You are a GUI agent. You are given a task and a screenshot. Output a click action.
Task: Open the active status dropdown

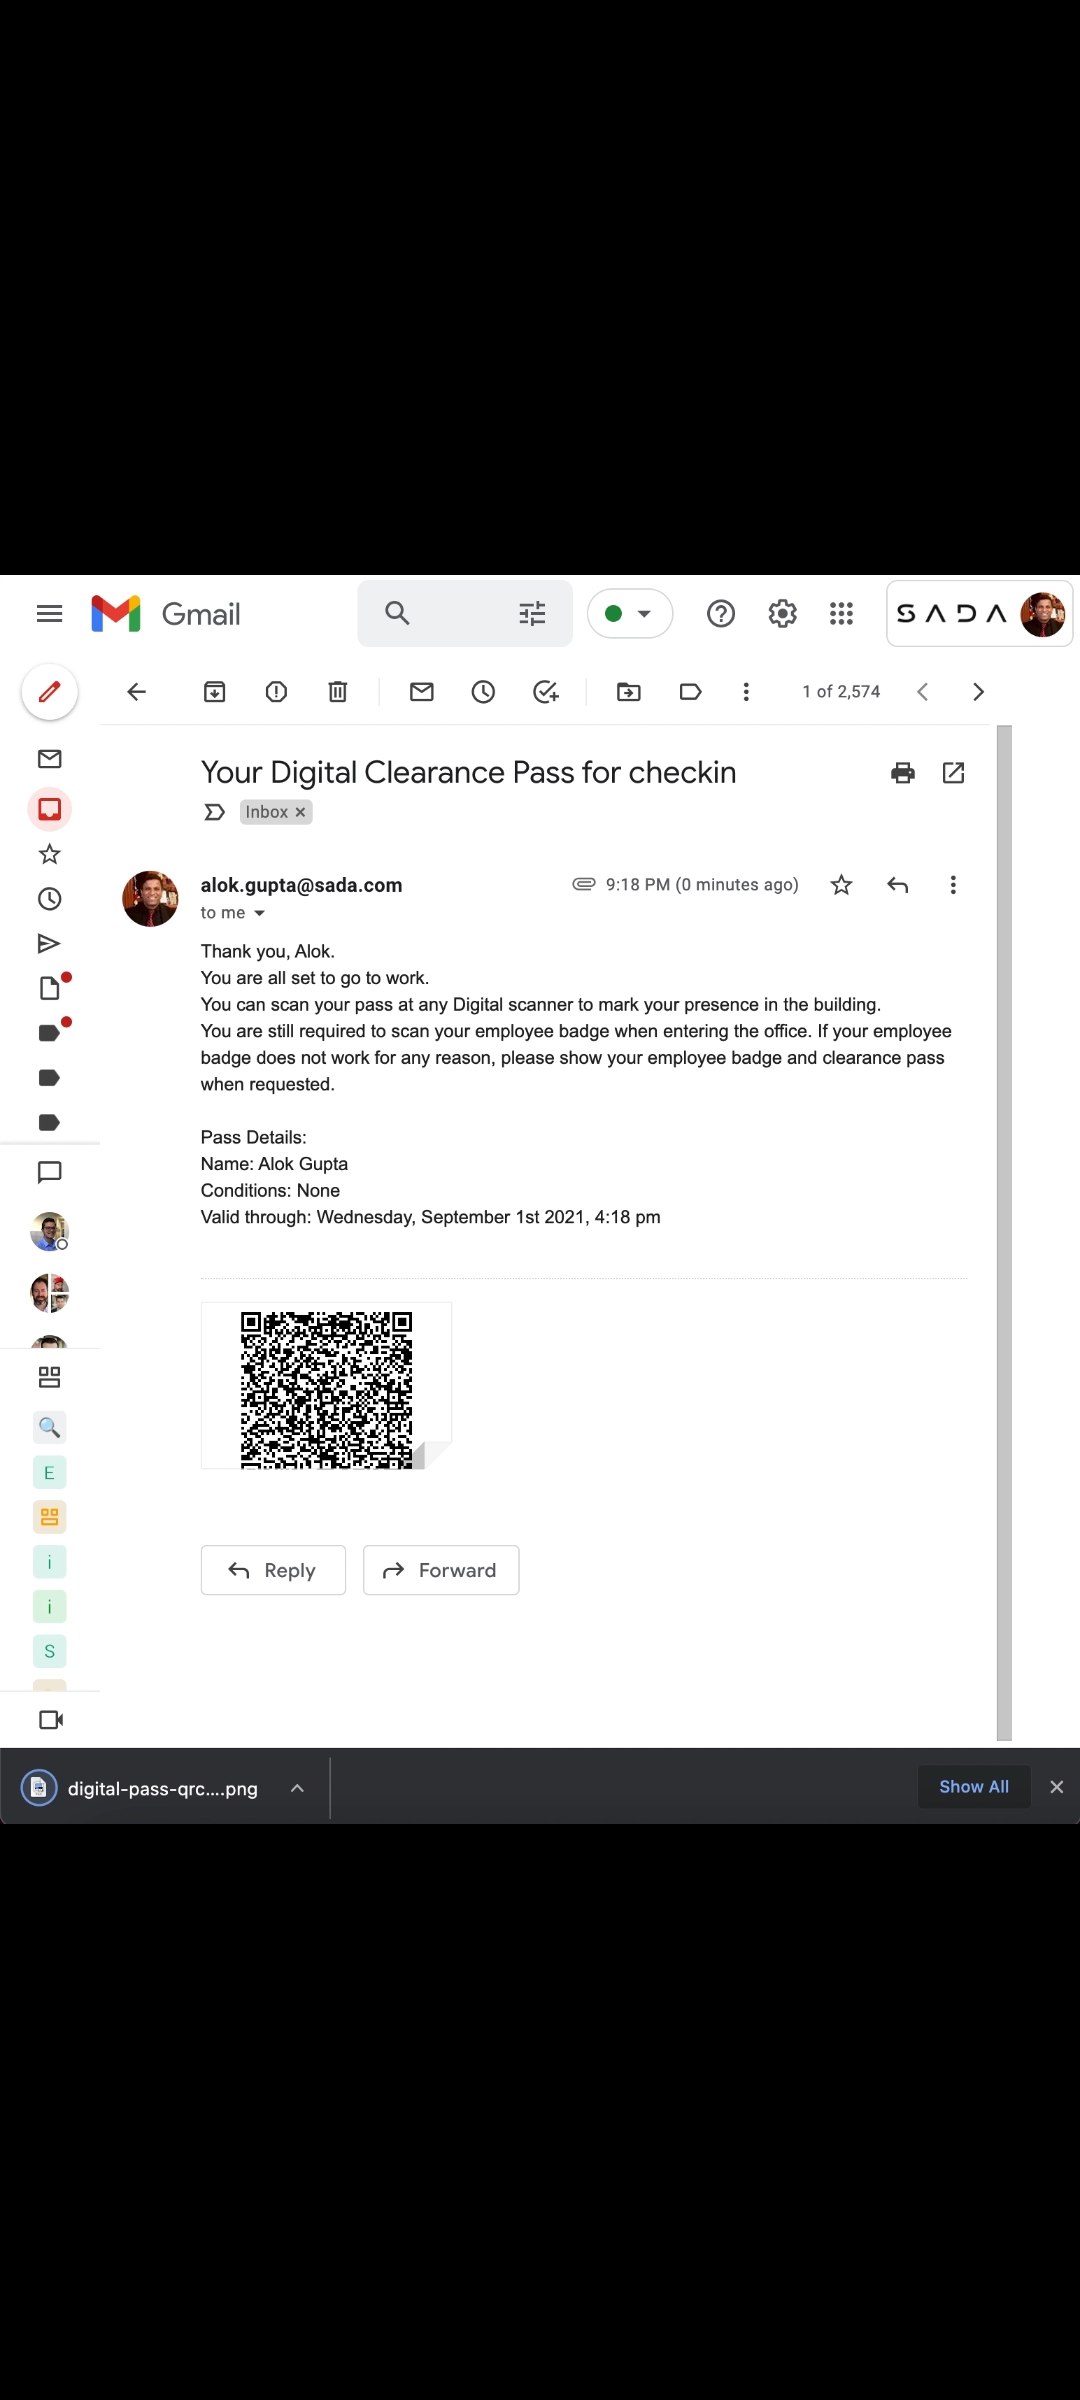click(630, 614)
